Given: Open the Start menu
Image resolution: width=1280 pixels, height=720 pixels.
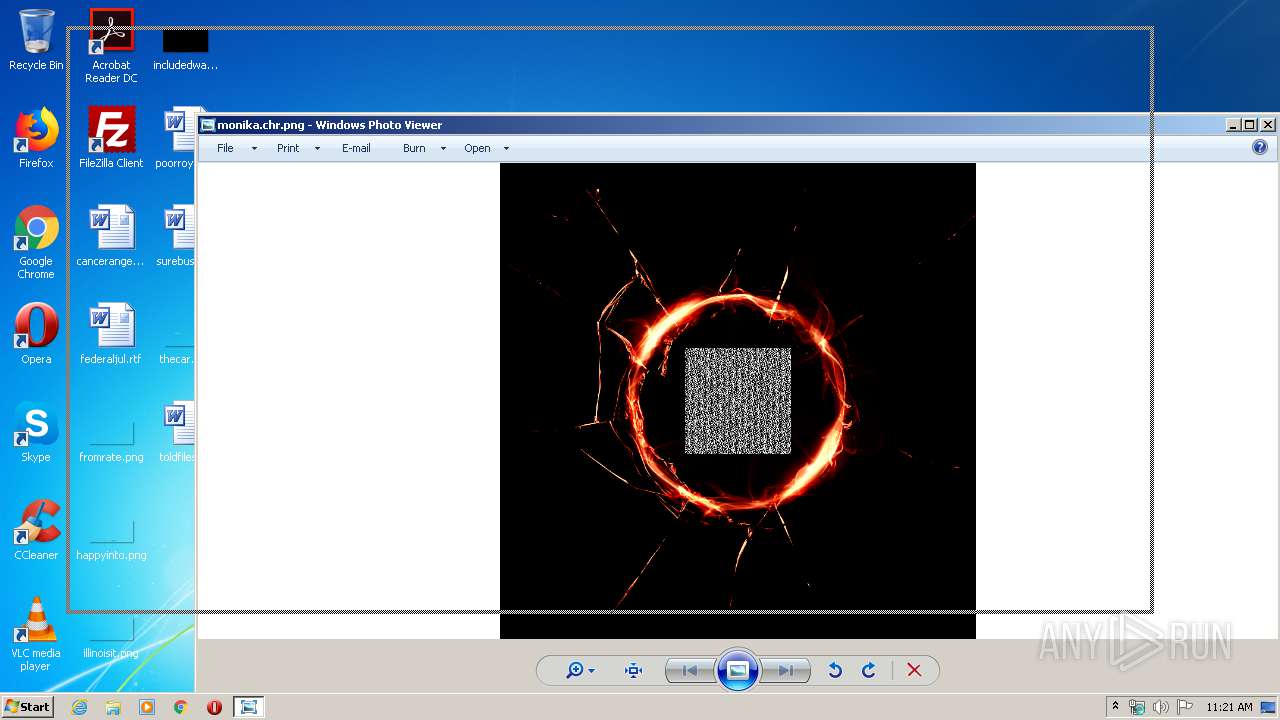Looking at the screenshot, I should 28,707.
